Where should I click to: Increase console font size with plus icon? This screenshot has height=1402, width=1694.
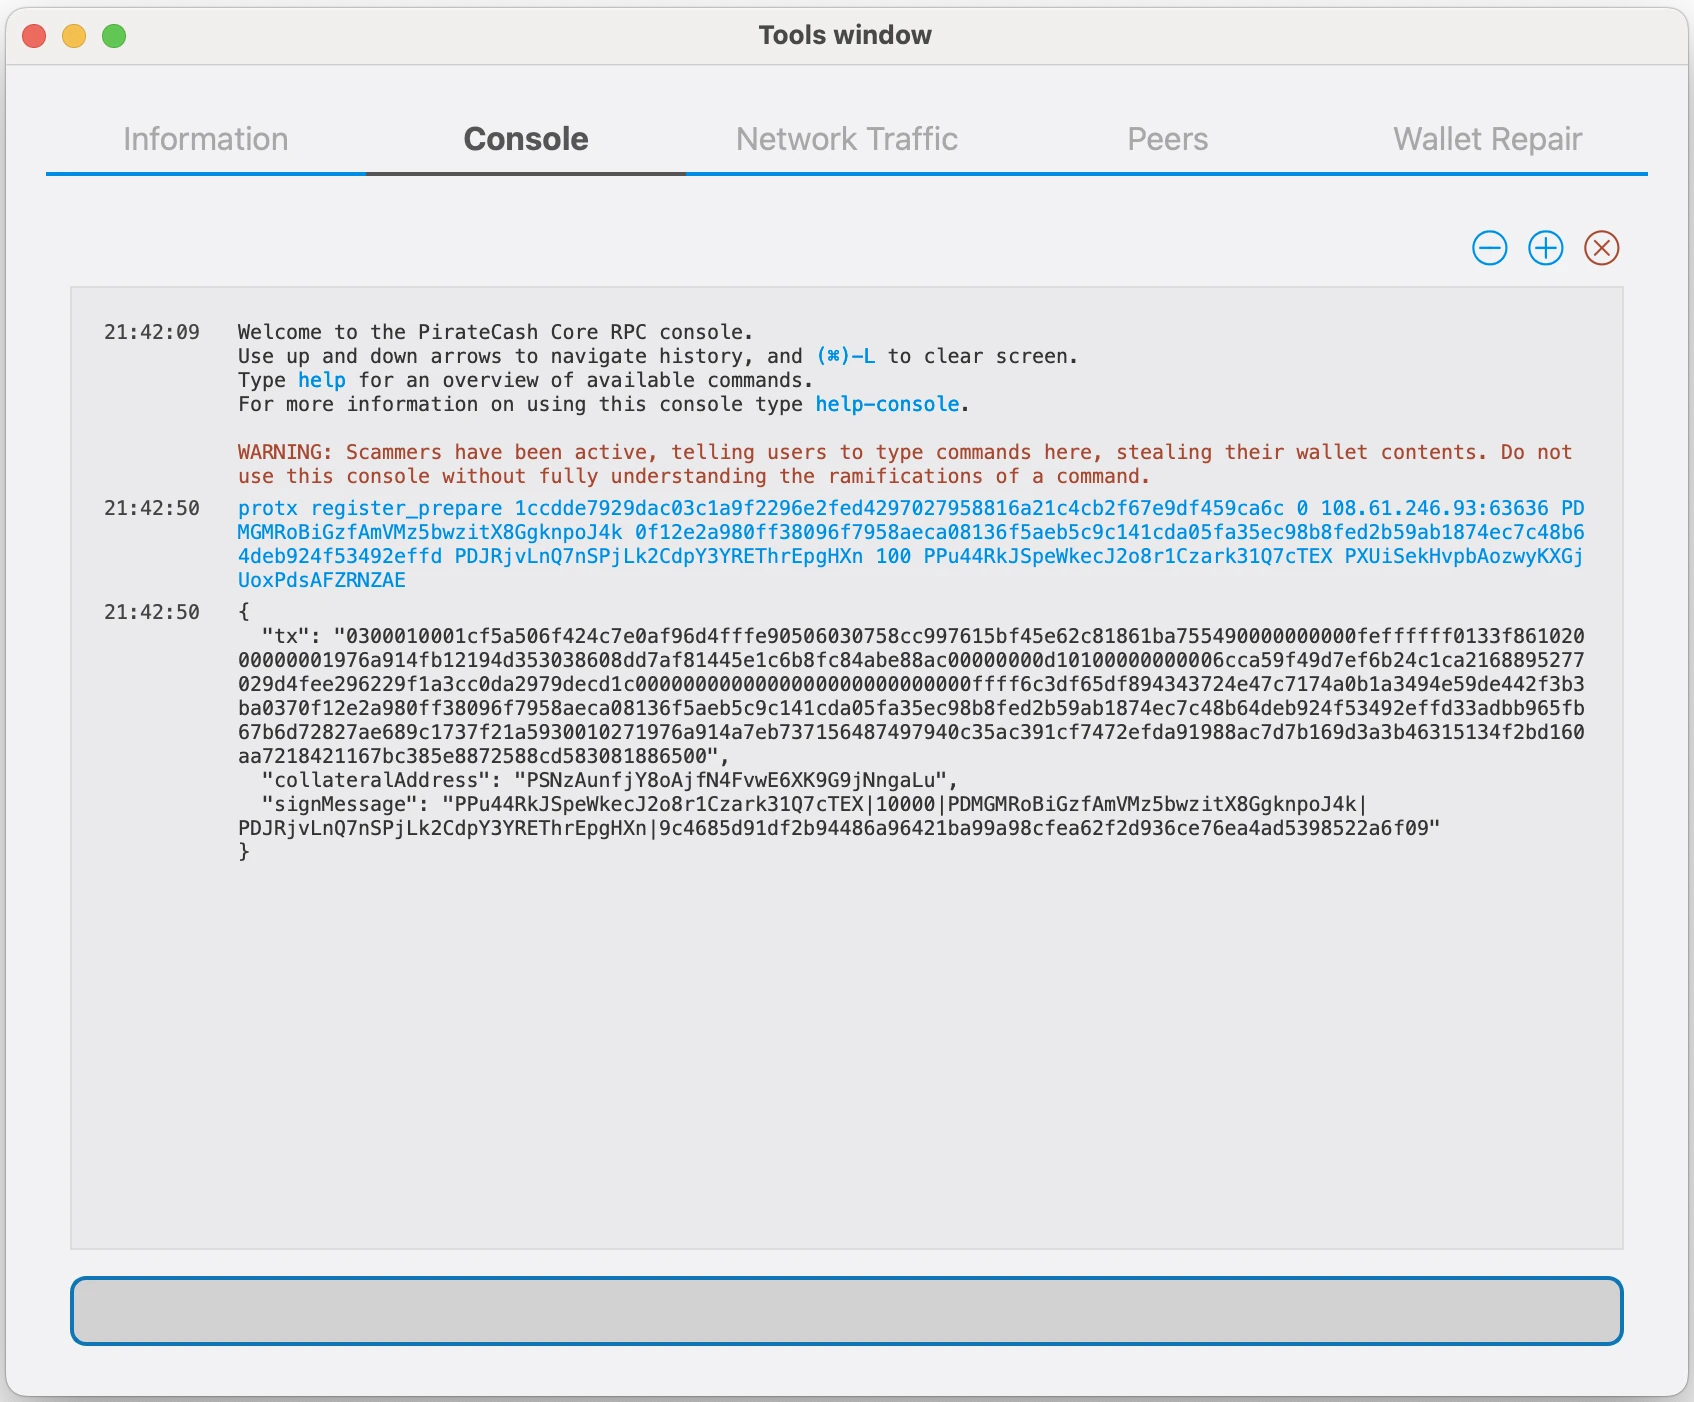click(x=1545, y=248)
